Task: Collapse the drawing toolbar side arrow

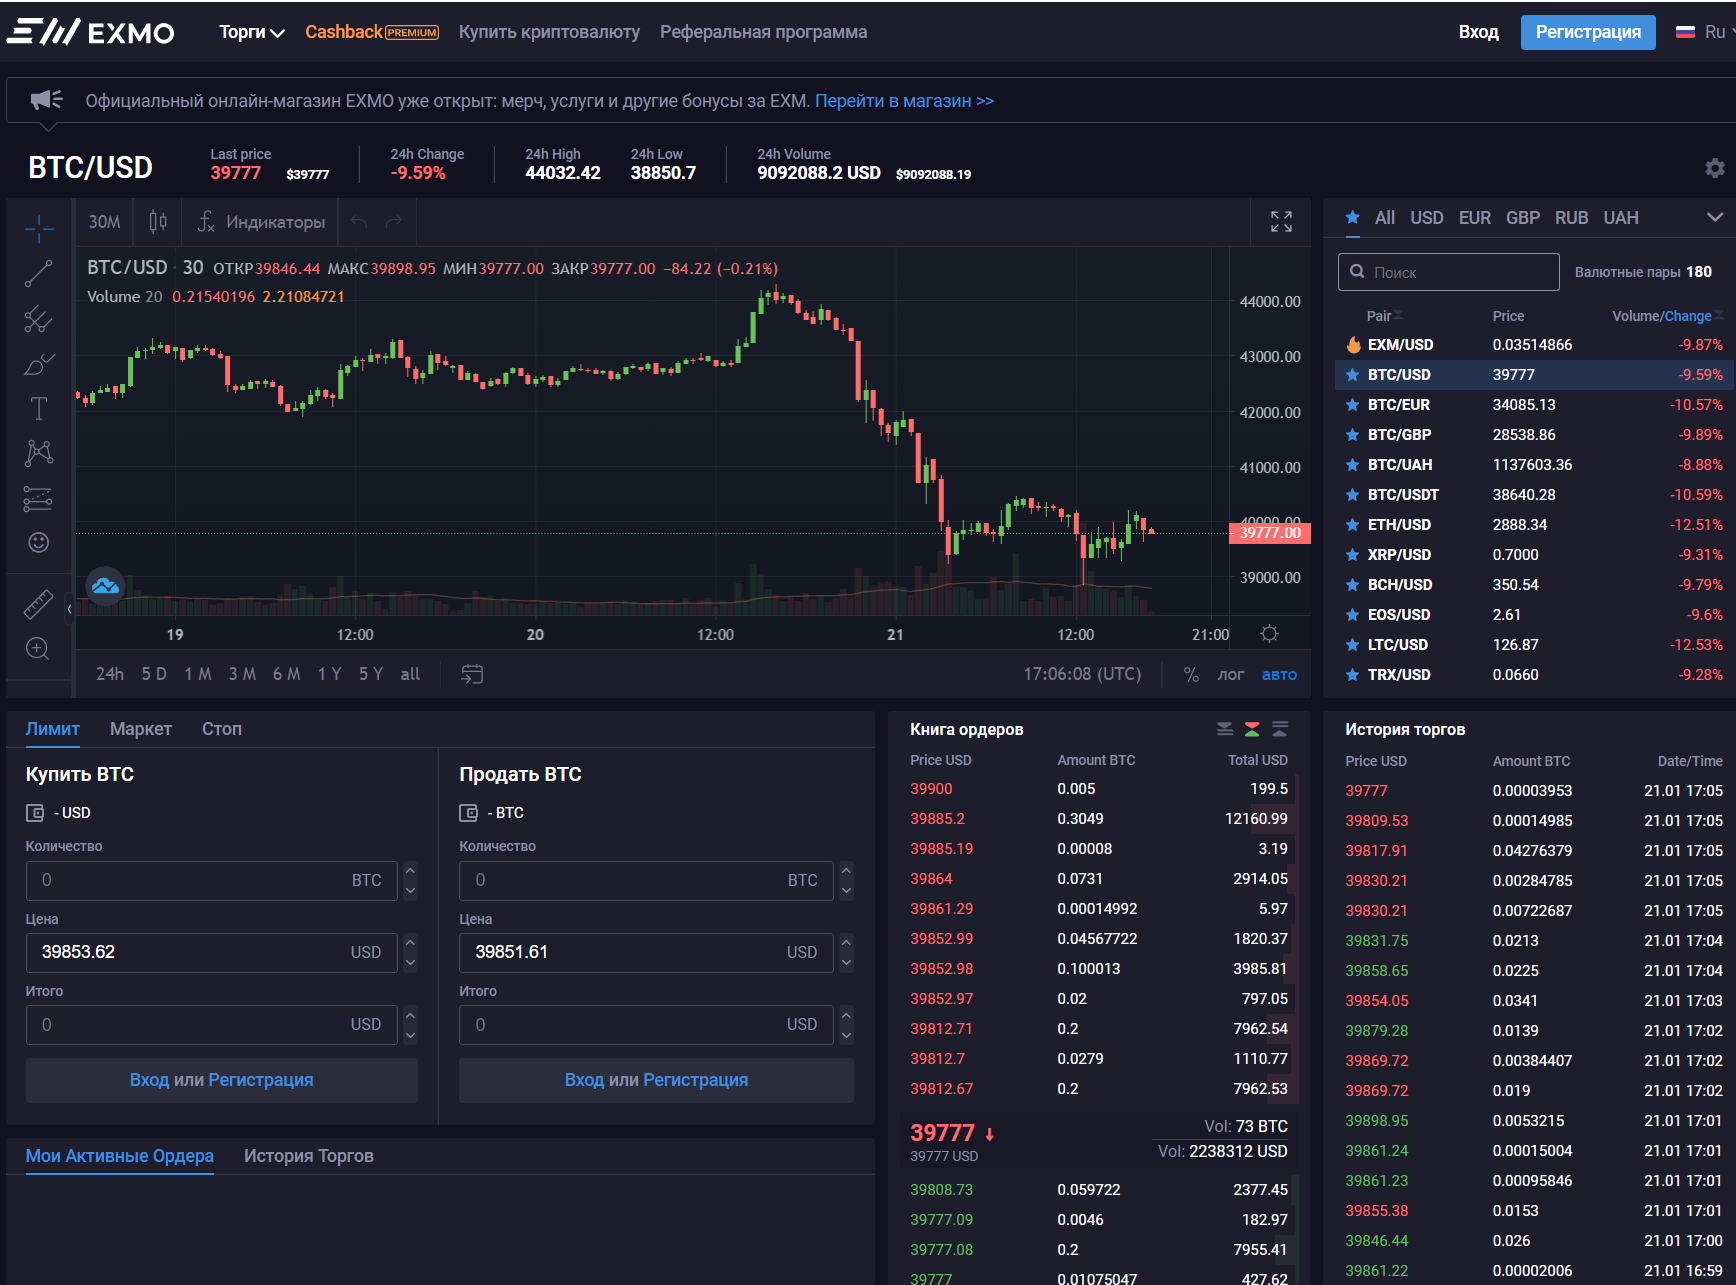Action: point(69,608)
